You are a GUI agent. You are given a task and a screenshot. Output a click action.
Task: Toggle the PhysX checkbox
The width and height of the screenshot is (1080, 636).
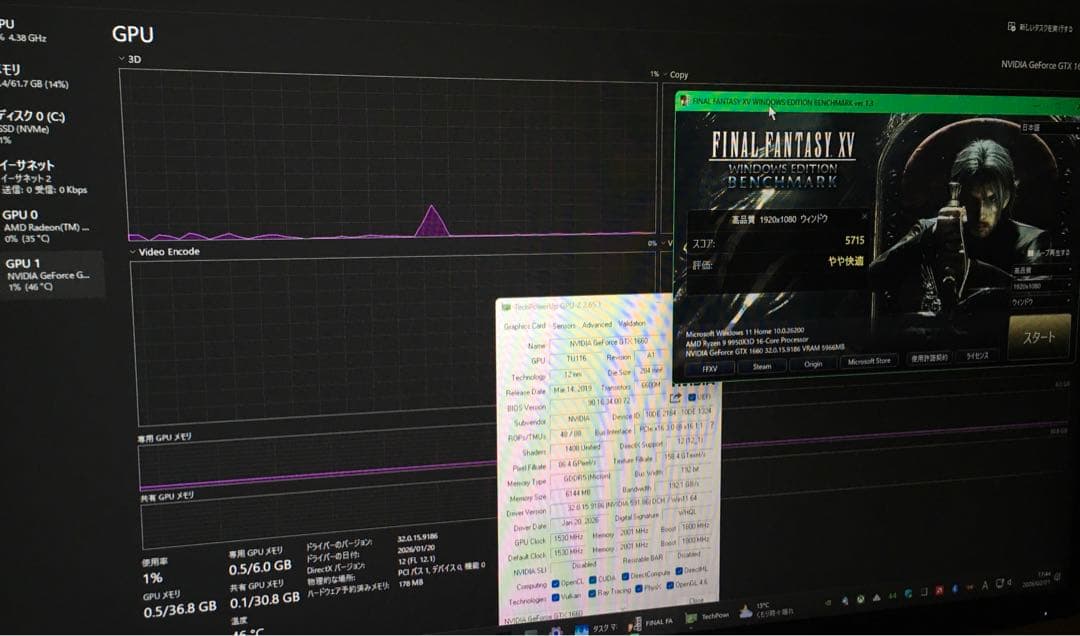[x=638, y=589]
